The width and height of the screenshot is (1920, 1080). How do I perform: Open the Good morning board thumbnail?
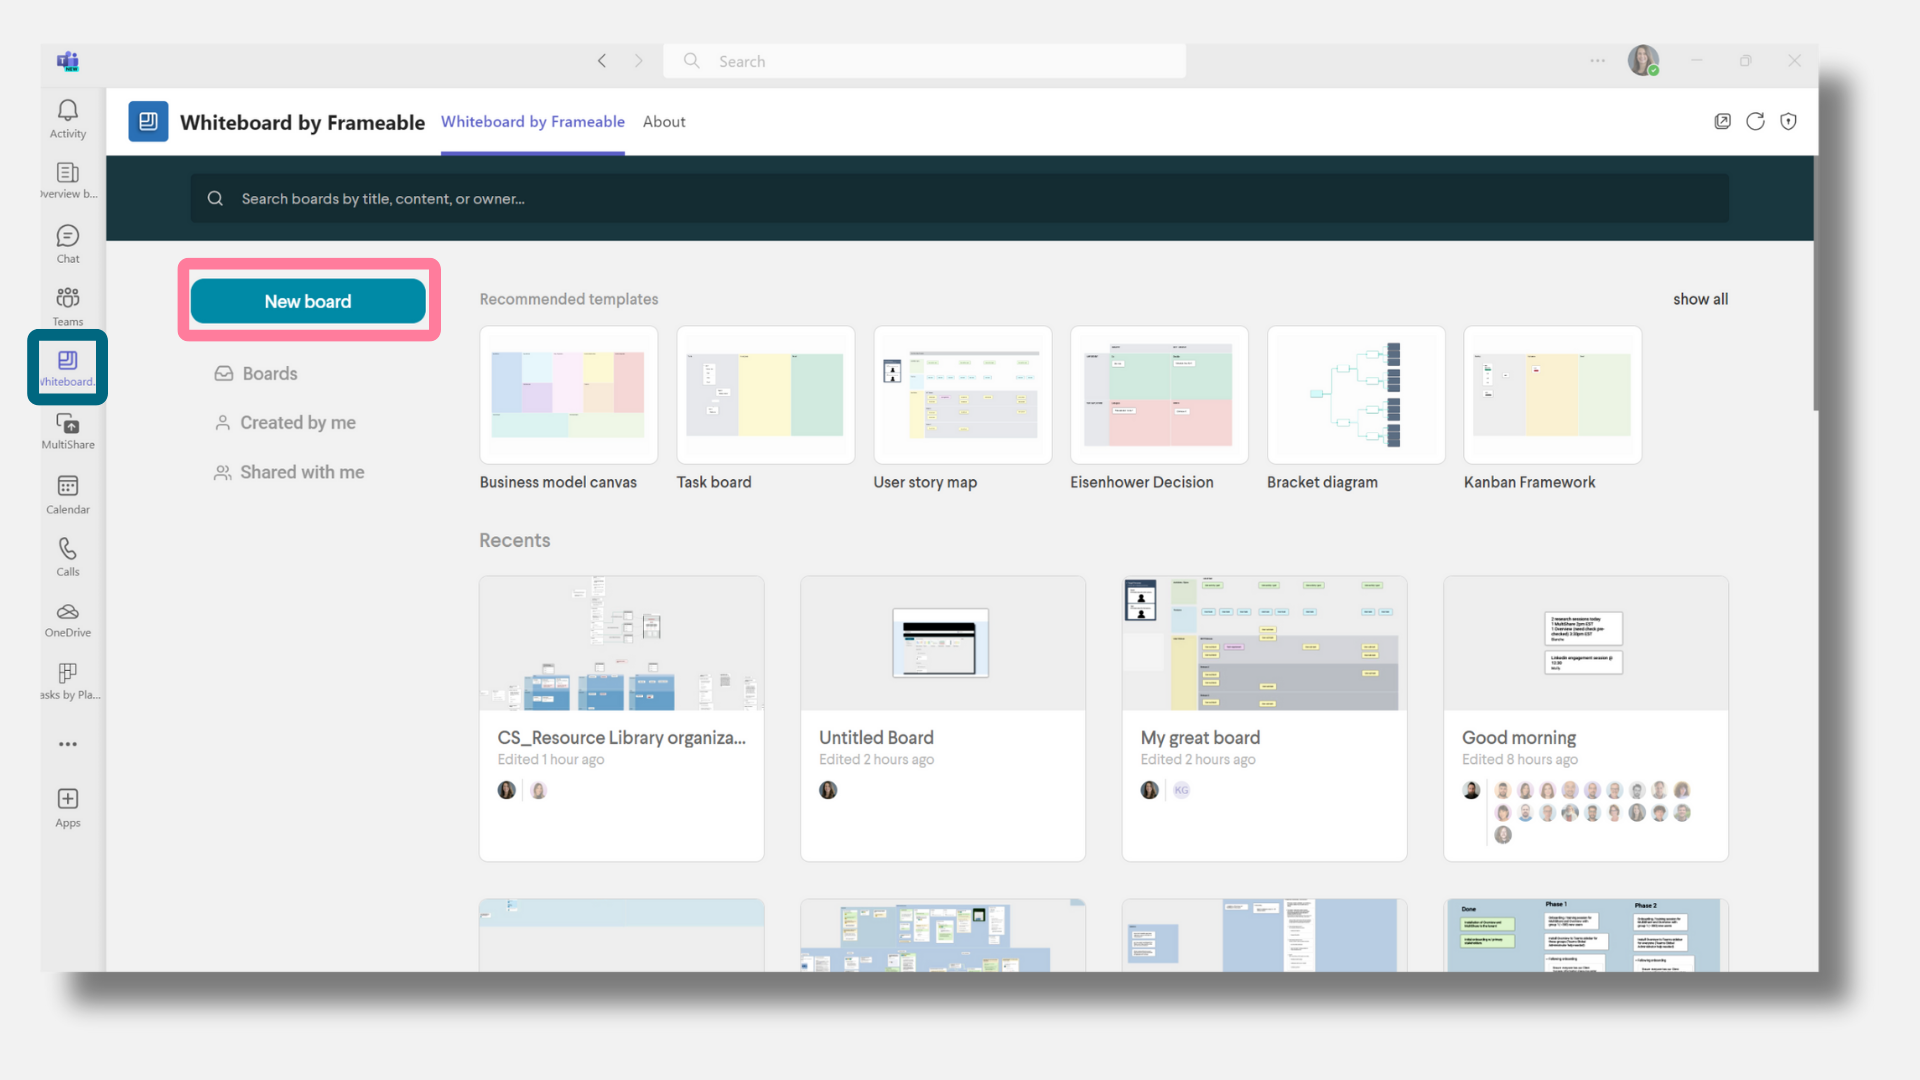(1586, 643)
